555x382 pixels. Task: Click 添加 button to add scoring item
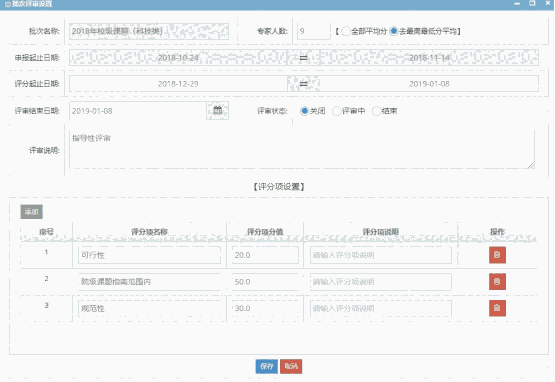click(32, 212)
